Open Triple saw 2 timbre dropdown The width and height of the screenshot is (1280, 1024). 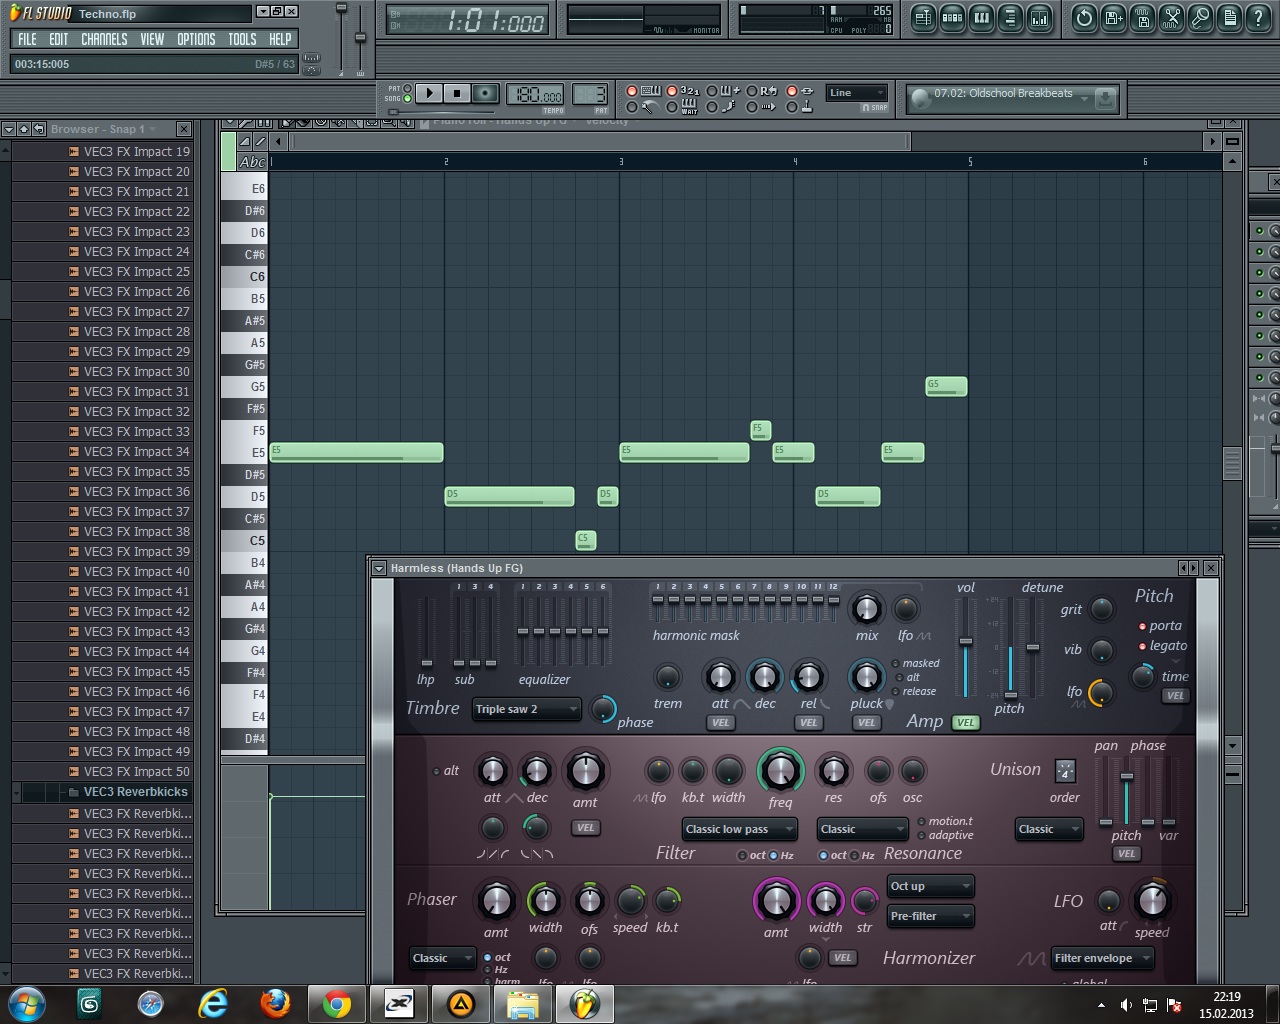(526, 709)
